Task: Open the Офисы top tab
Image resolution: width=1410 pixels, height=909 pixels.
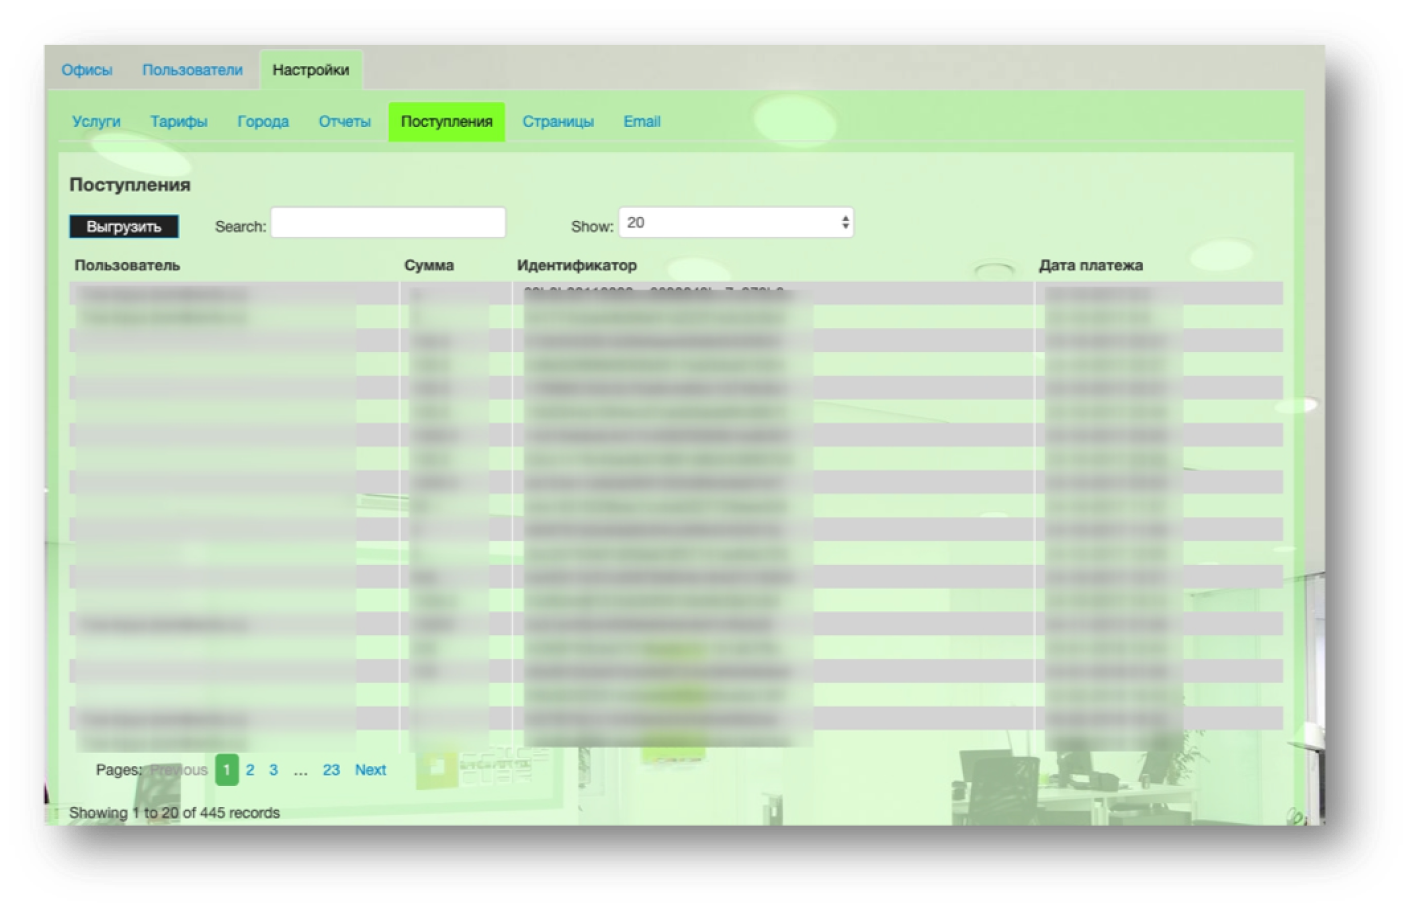Action: click(87, 70)
